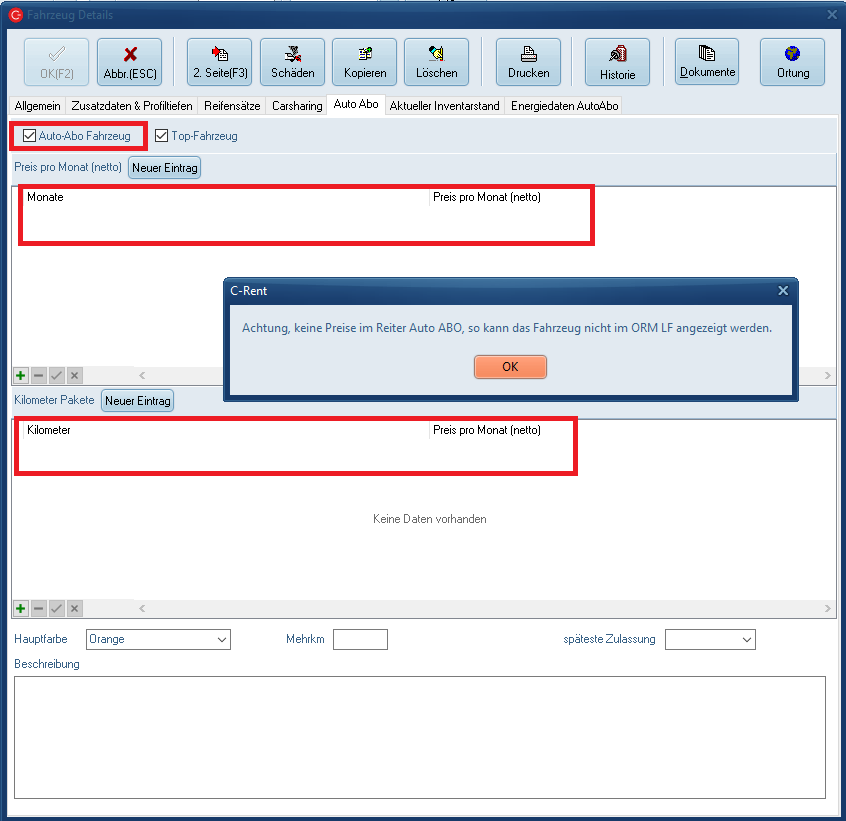Open the Schäden damage dialog

pyautogui.click(x=292, y=62)
